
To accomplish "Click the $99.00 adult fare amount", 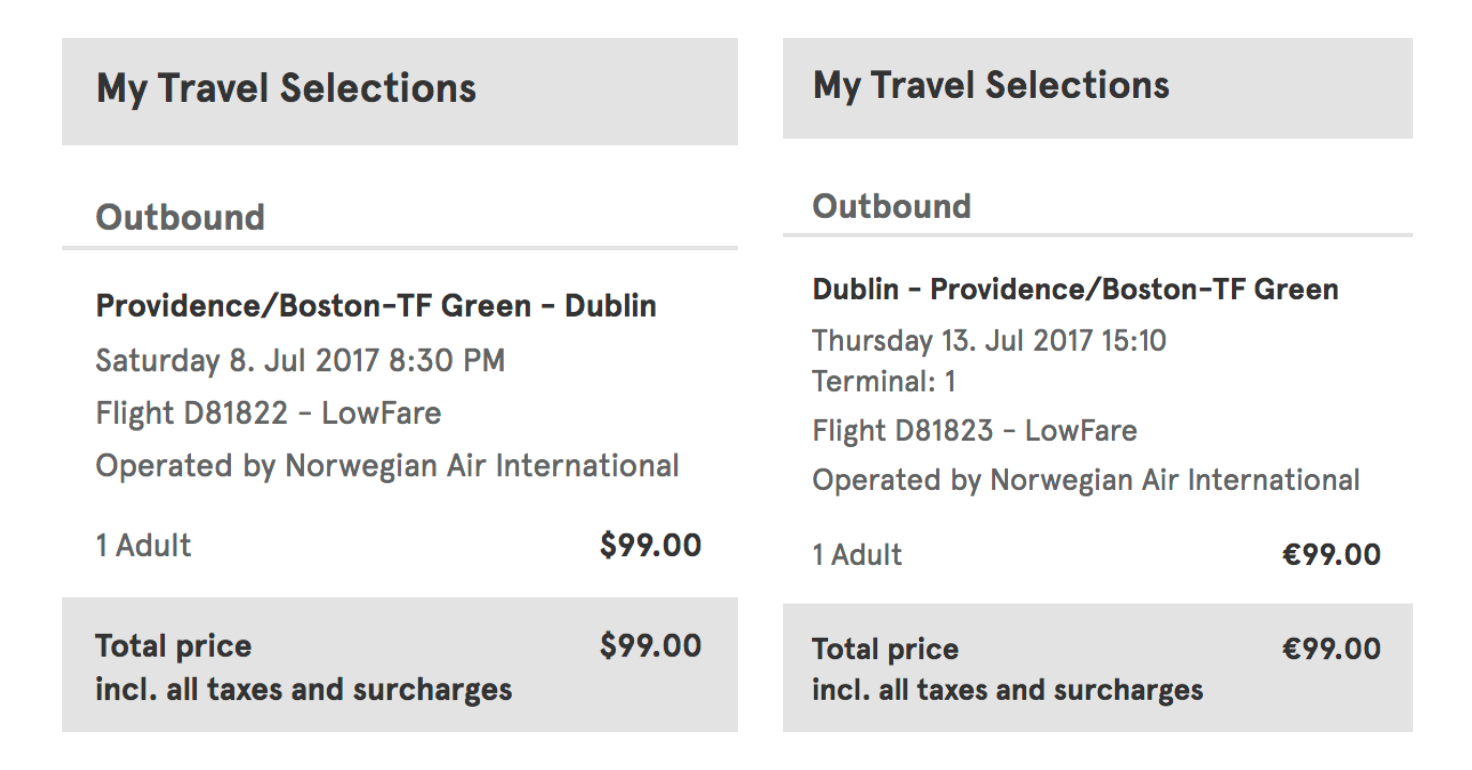I will click(650, 546).
